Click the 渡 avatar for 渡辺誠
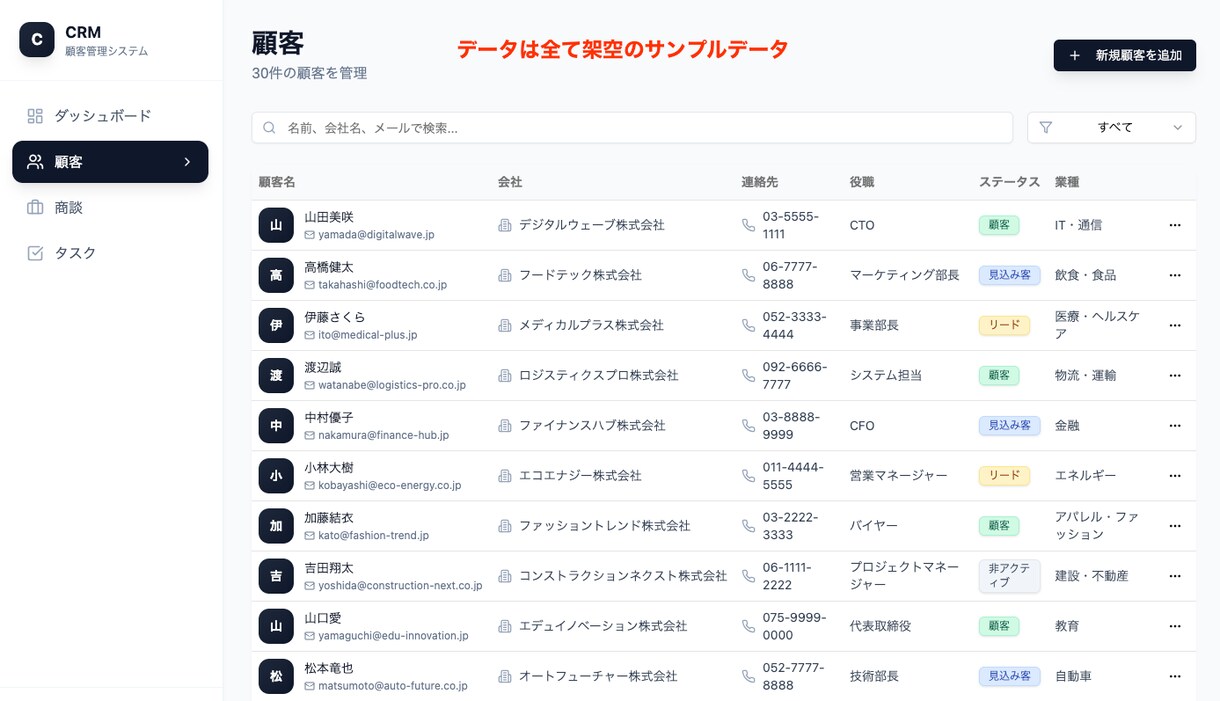1220x701 pixels. pyautogui.click(x=276, y=375)
